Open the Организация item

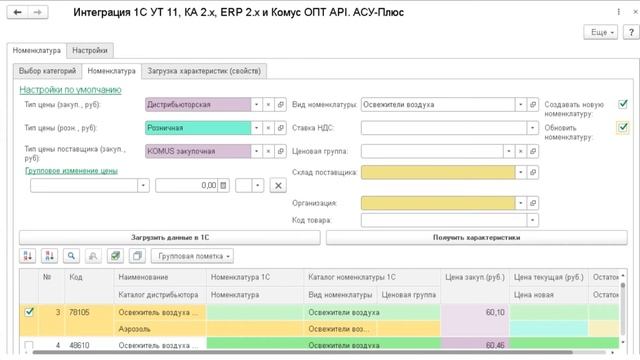pos(533,203)
